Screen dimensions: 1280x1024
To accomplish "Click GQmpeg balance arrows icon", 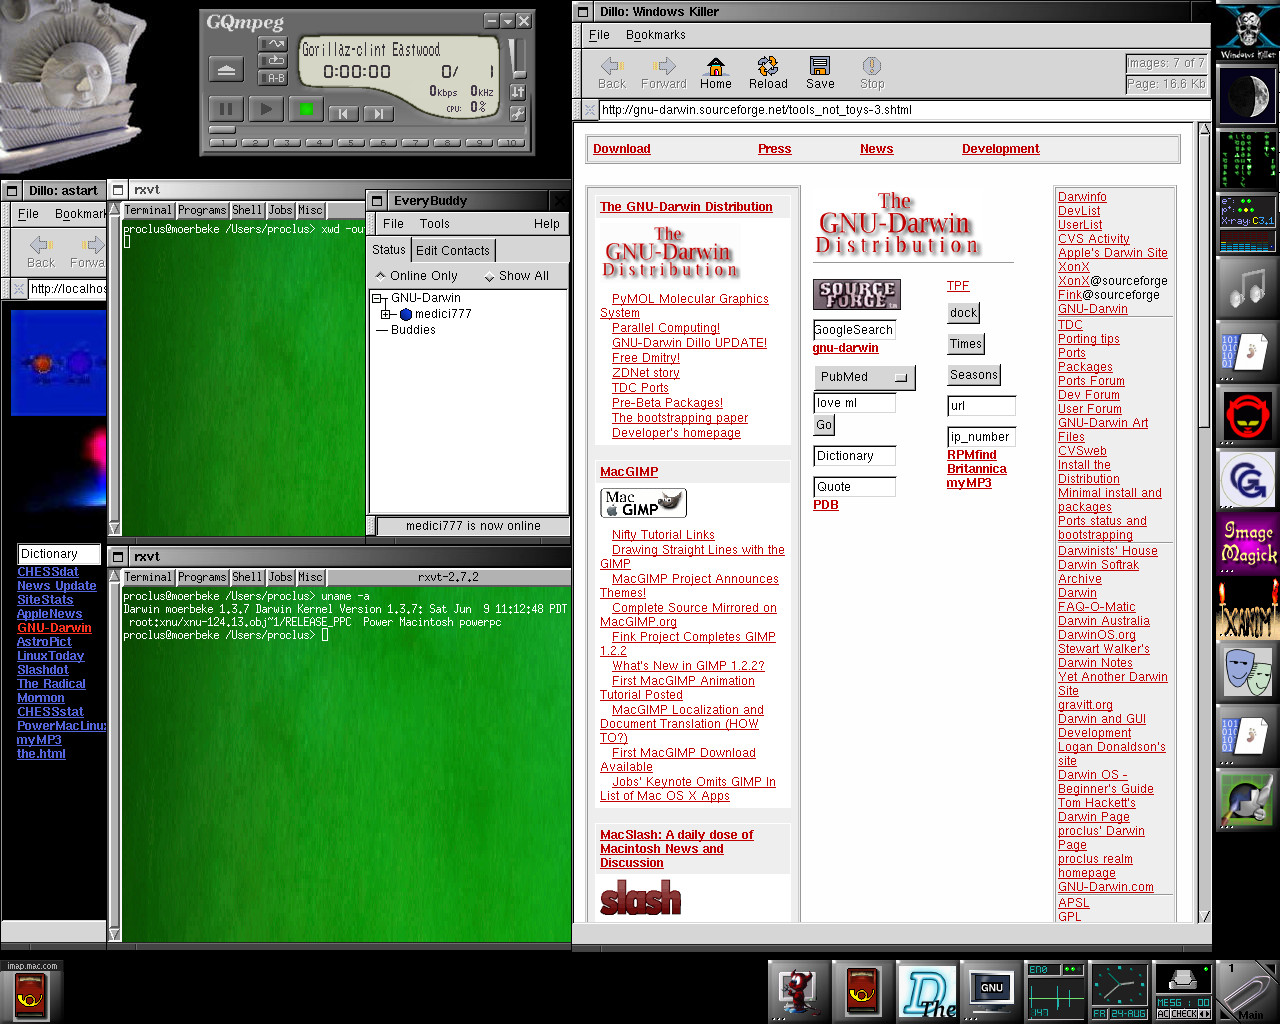I will pos(518,92).
